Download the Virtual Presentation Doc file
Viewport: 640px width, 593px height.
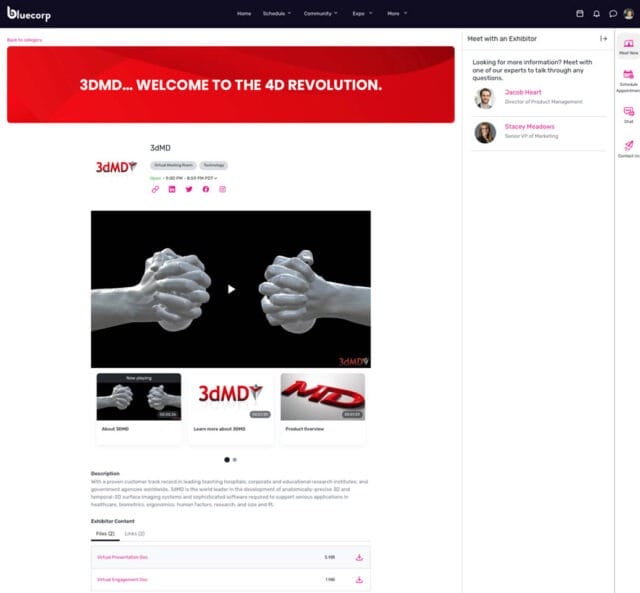[359, 557]
